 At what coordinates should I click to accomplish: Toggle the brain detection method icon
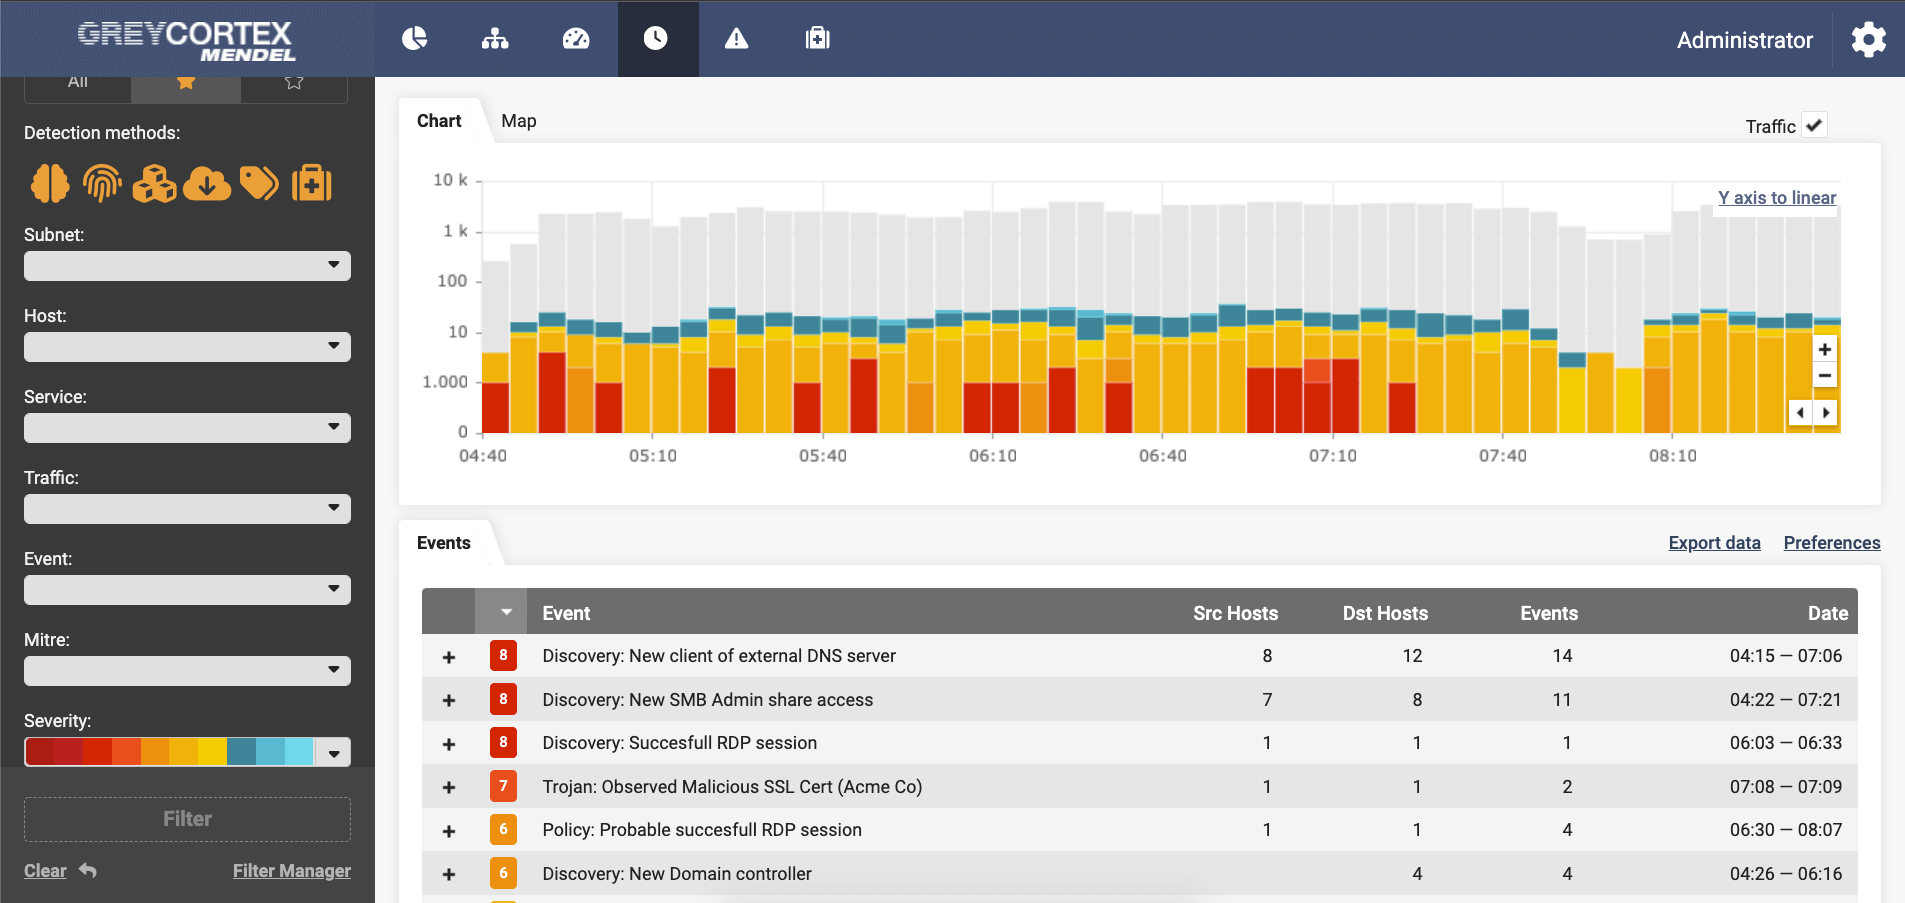pyautogui.click(x=50, y=184)
